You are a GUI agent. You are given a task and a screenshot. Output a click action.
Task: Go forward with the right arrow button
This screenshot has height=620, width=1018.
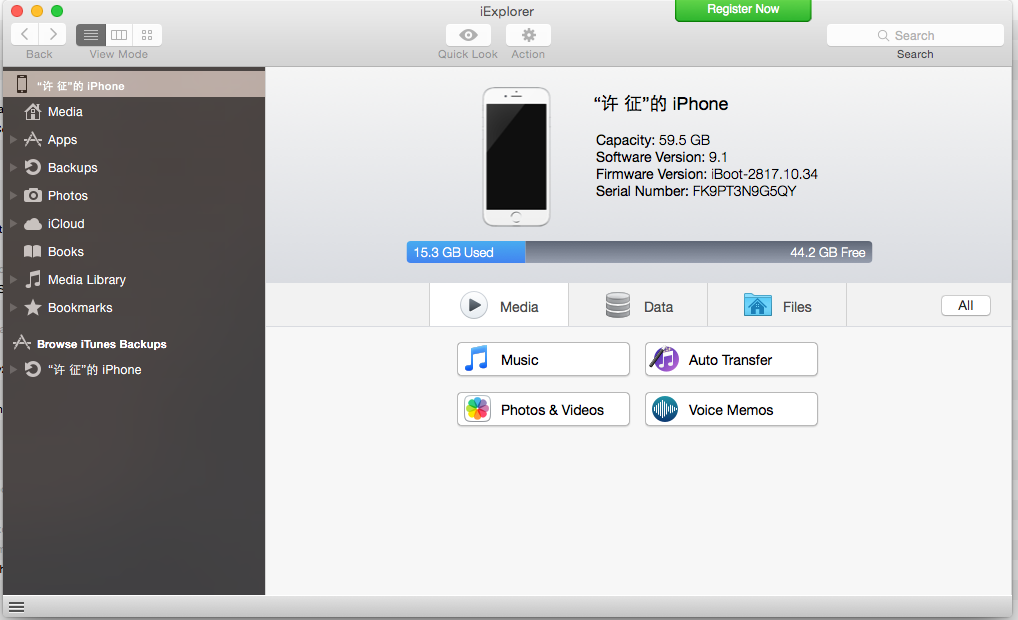pos(53,34)
